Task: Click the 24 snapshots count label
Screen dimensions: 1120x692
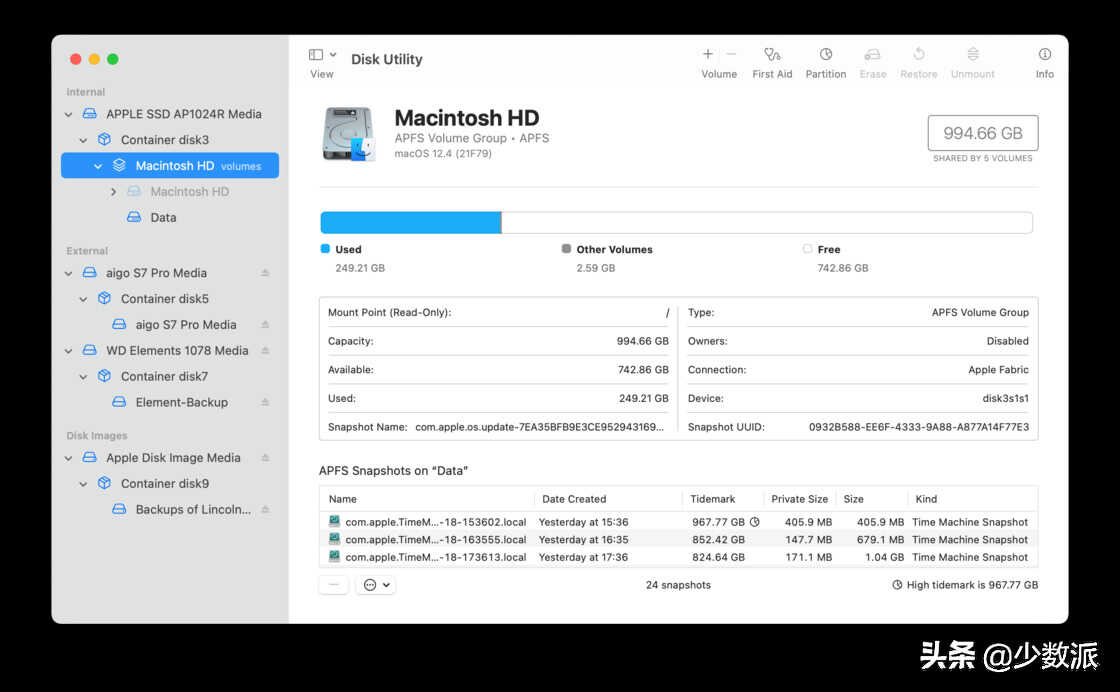Action: [678, 585]
